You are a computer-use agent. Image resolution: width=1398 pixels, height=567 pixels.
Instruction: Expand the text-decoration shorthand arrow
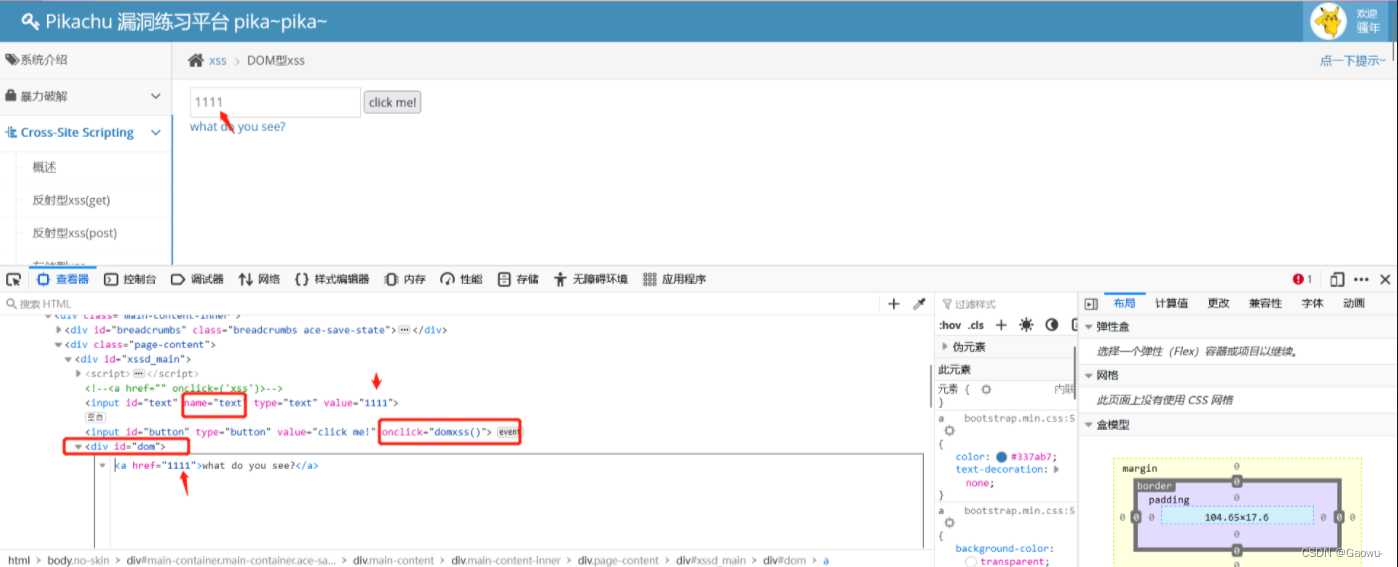click(x=1057, y=469)
